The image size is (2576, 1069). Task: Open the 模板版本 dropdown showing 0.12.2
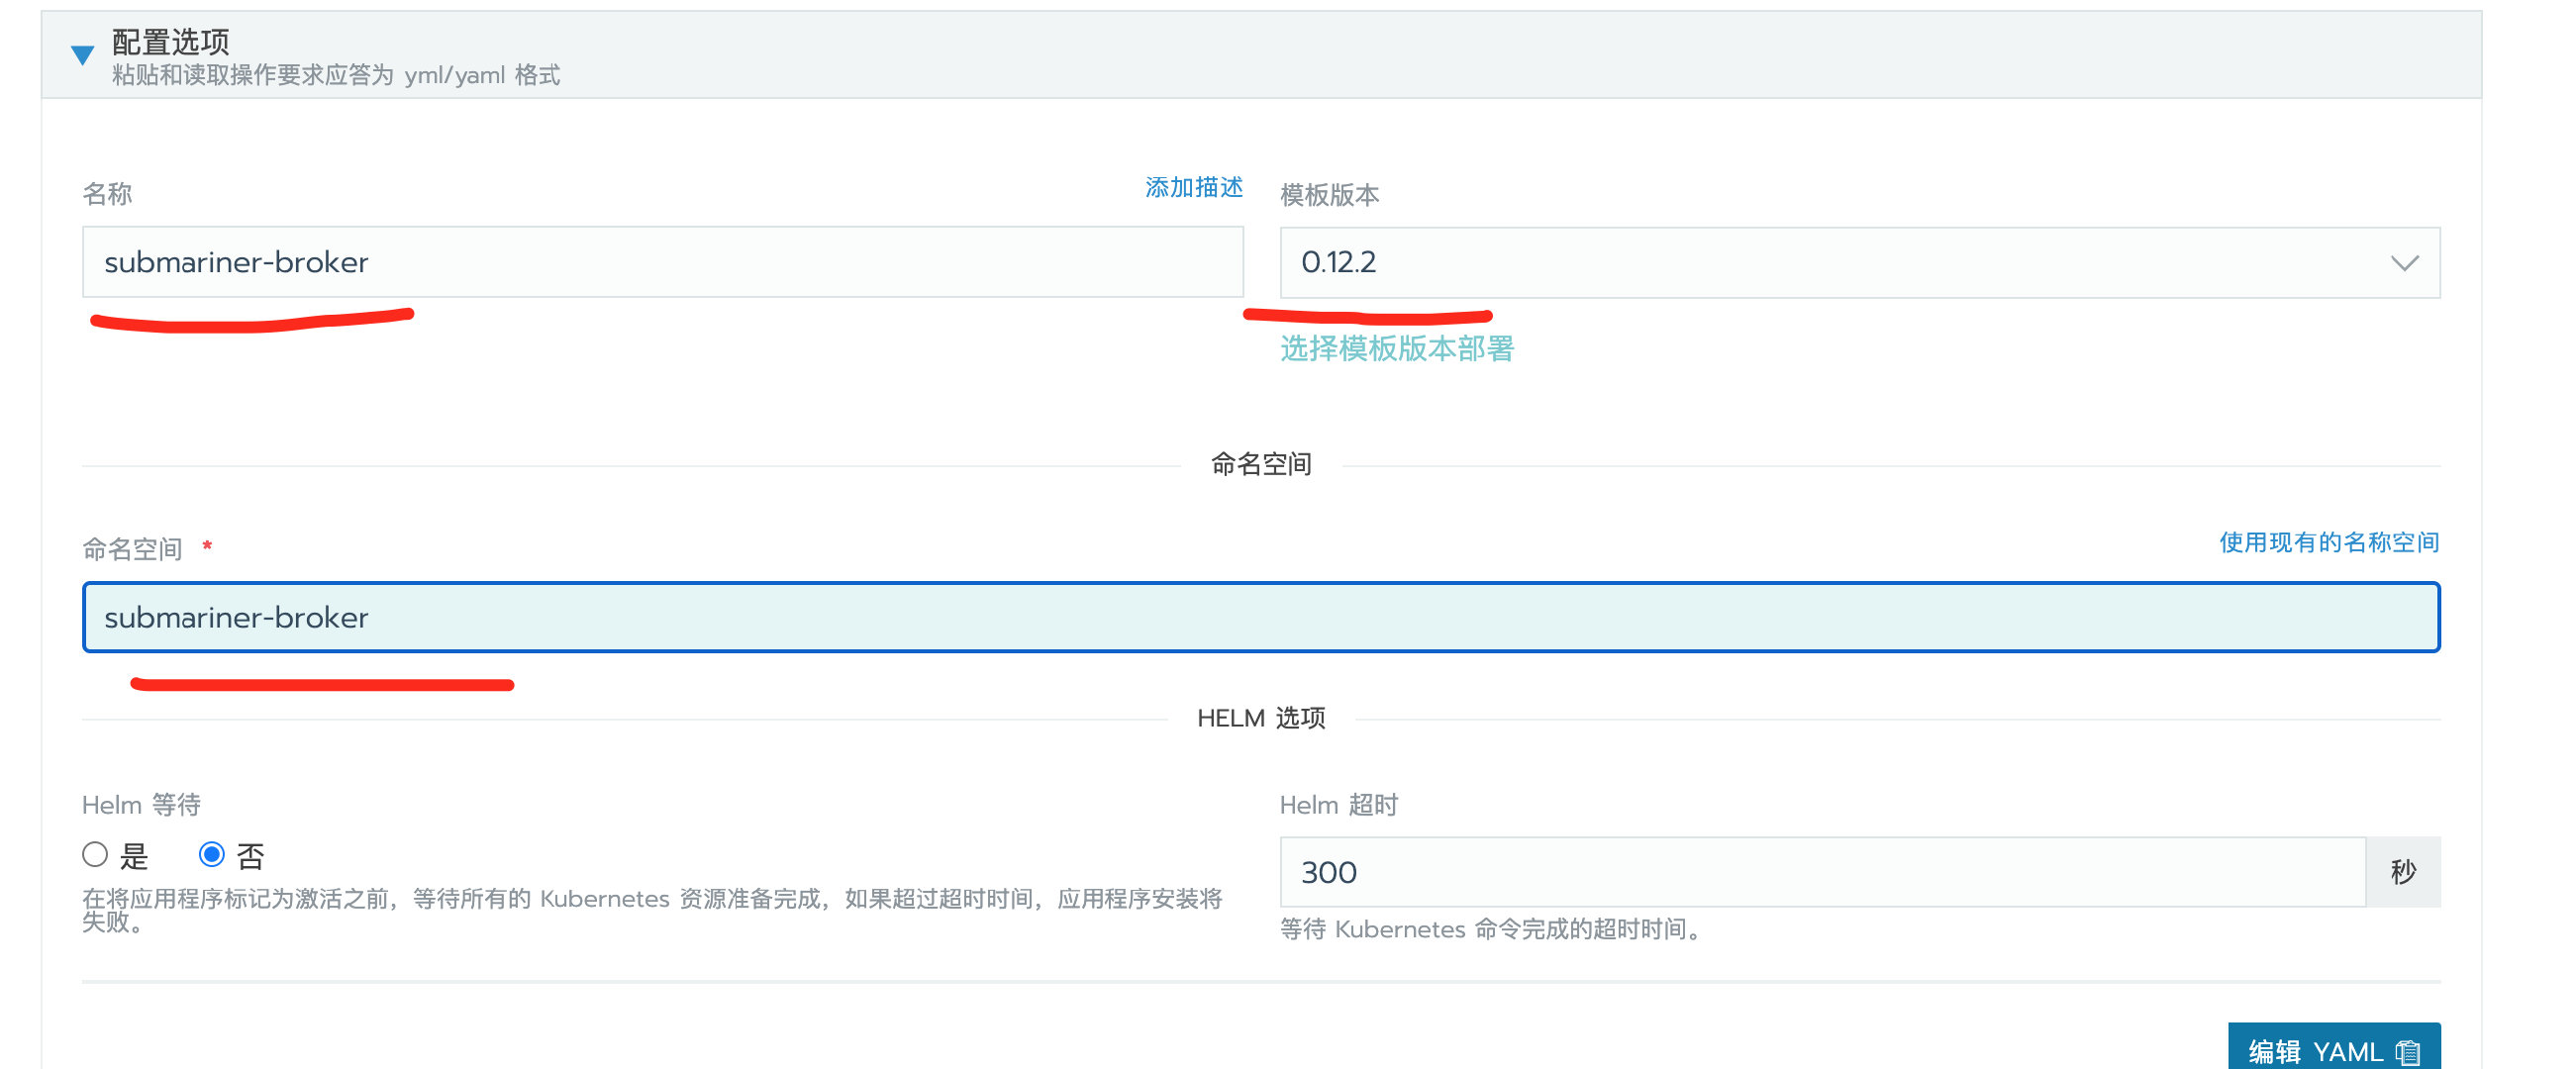1859,262
